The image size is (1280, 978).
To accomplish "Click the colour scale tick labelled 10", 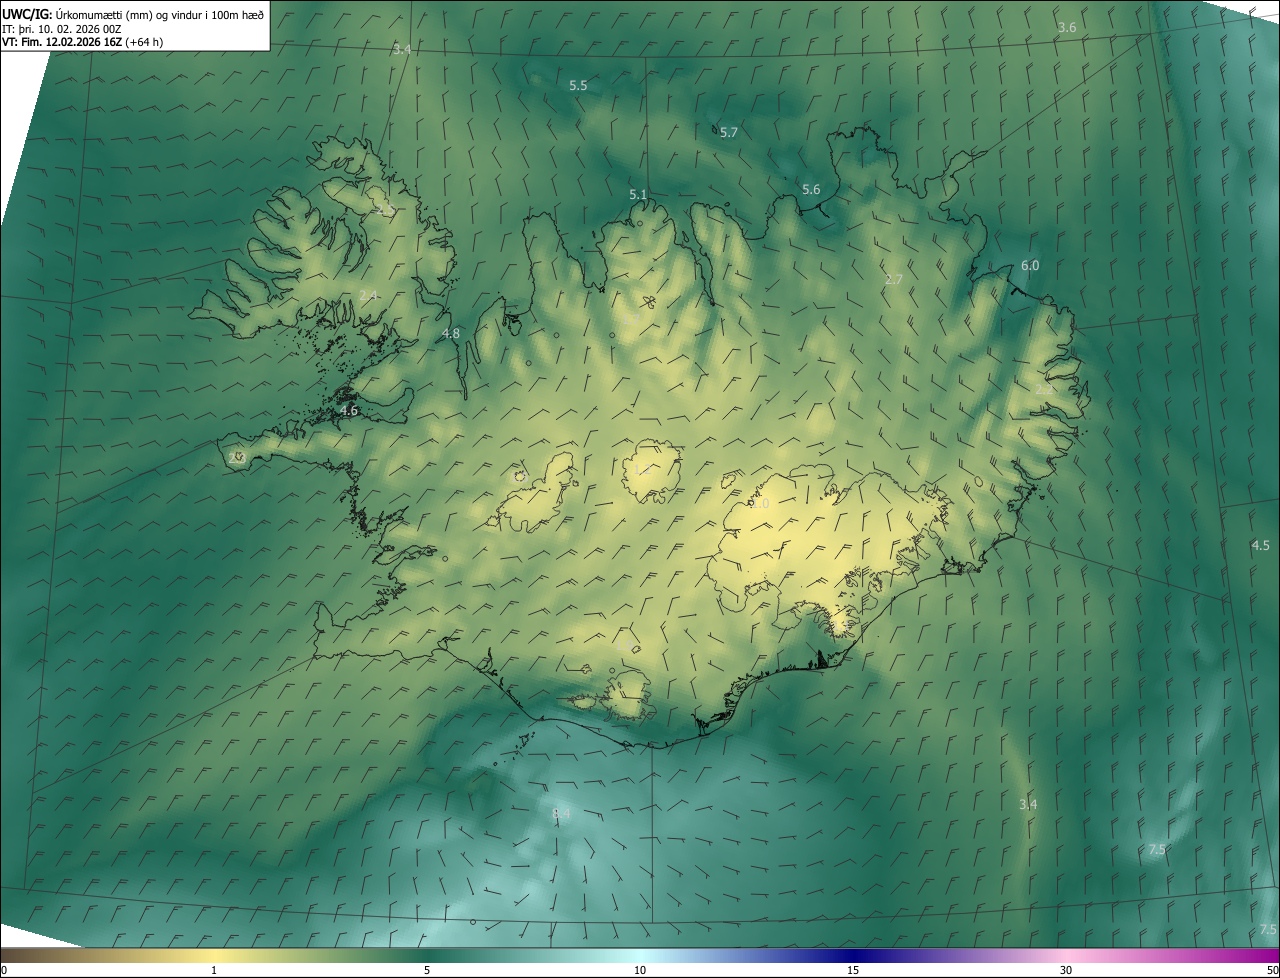I will click(640, 970).
